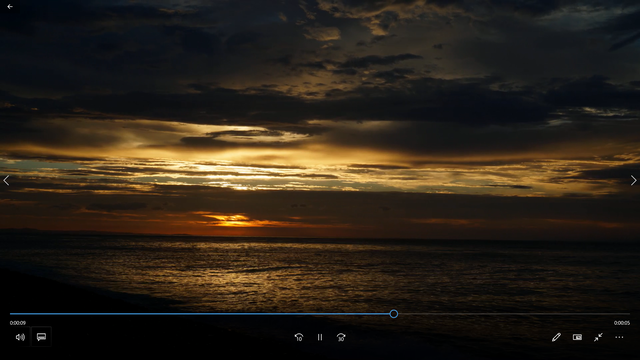Open the pencil edit options

coord(556,337)
